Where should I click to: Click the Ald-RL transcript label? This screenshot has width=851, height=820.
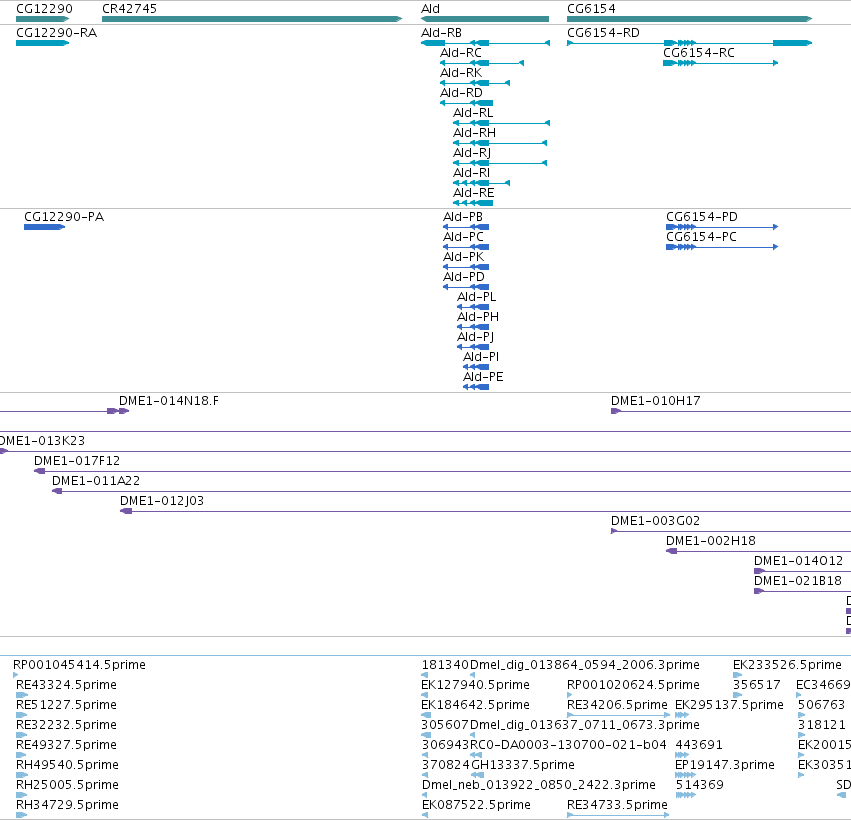tap(473, 113)
